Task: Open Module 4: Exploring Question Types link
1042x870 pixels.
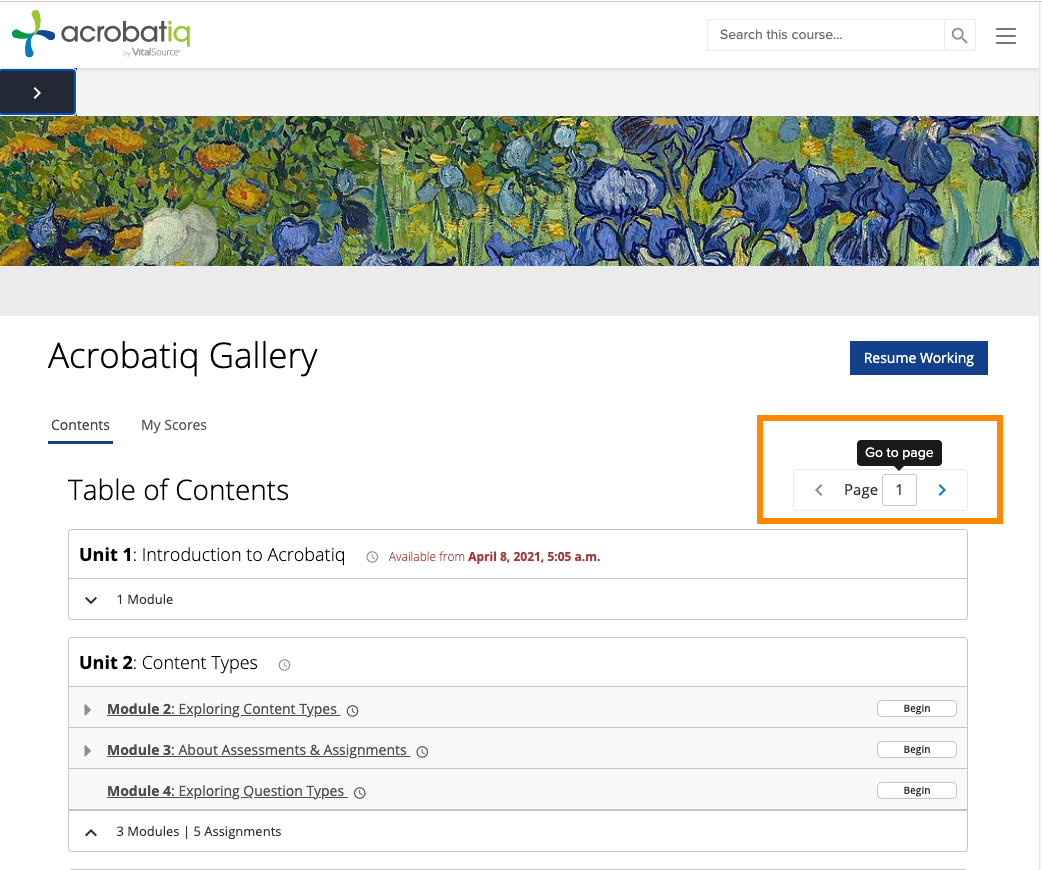Action: click(228, 790)
